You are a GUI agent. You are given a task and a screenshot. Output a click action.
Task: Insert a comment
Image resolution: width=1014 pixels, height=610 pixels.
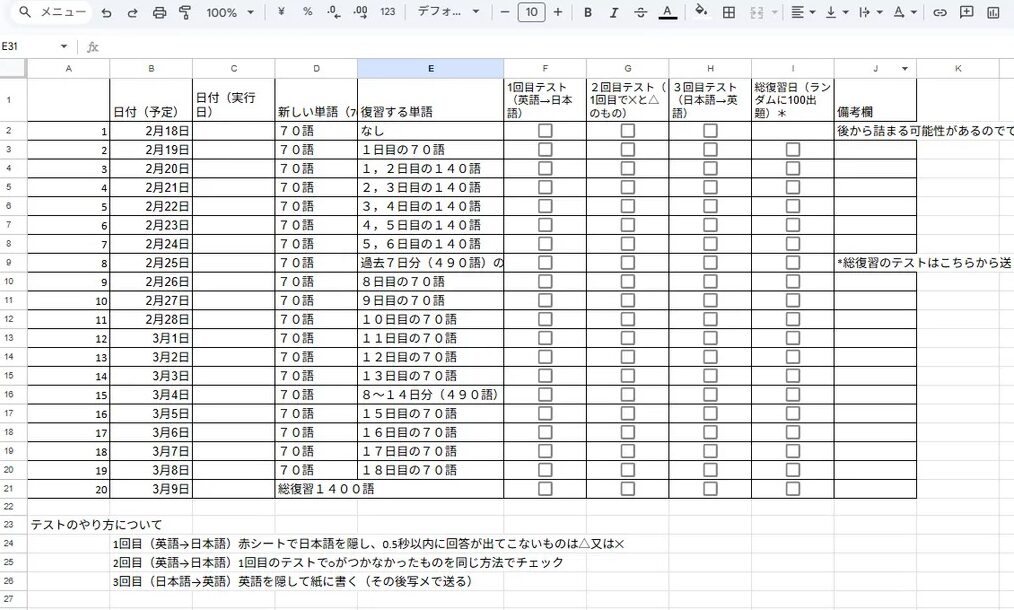tap(966, 12)
